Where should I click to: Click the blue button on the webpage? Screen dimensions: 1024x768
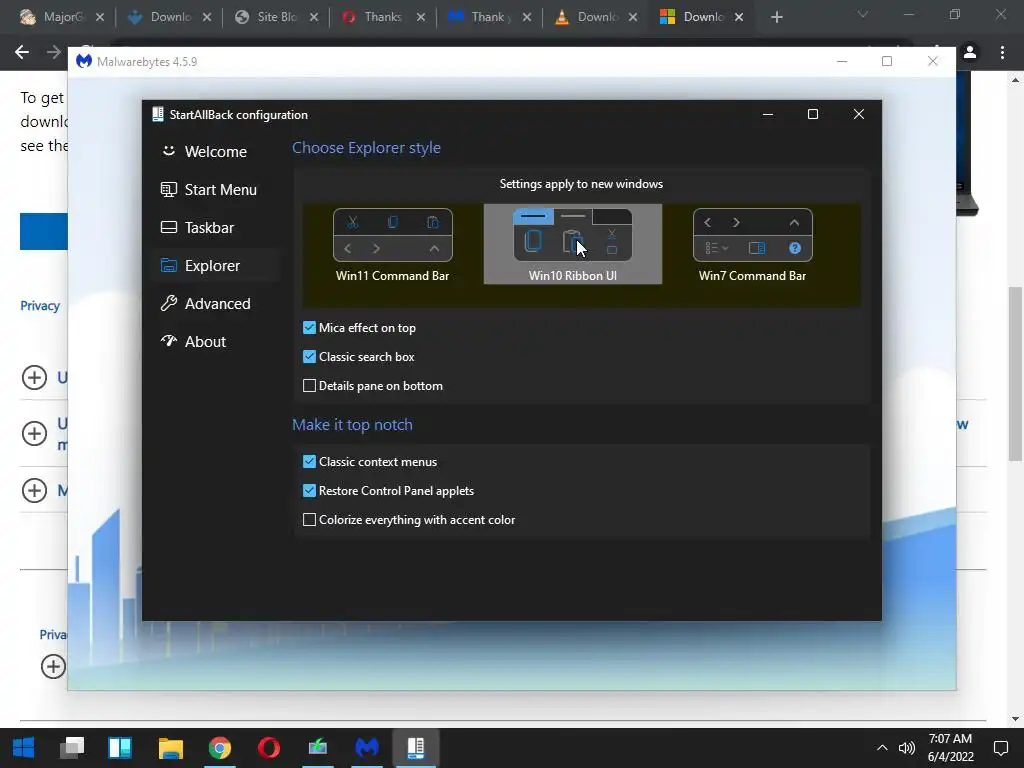click(44, 231)
